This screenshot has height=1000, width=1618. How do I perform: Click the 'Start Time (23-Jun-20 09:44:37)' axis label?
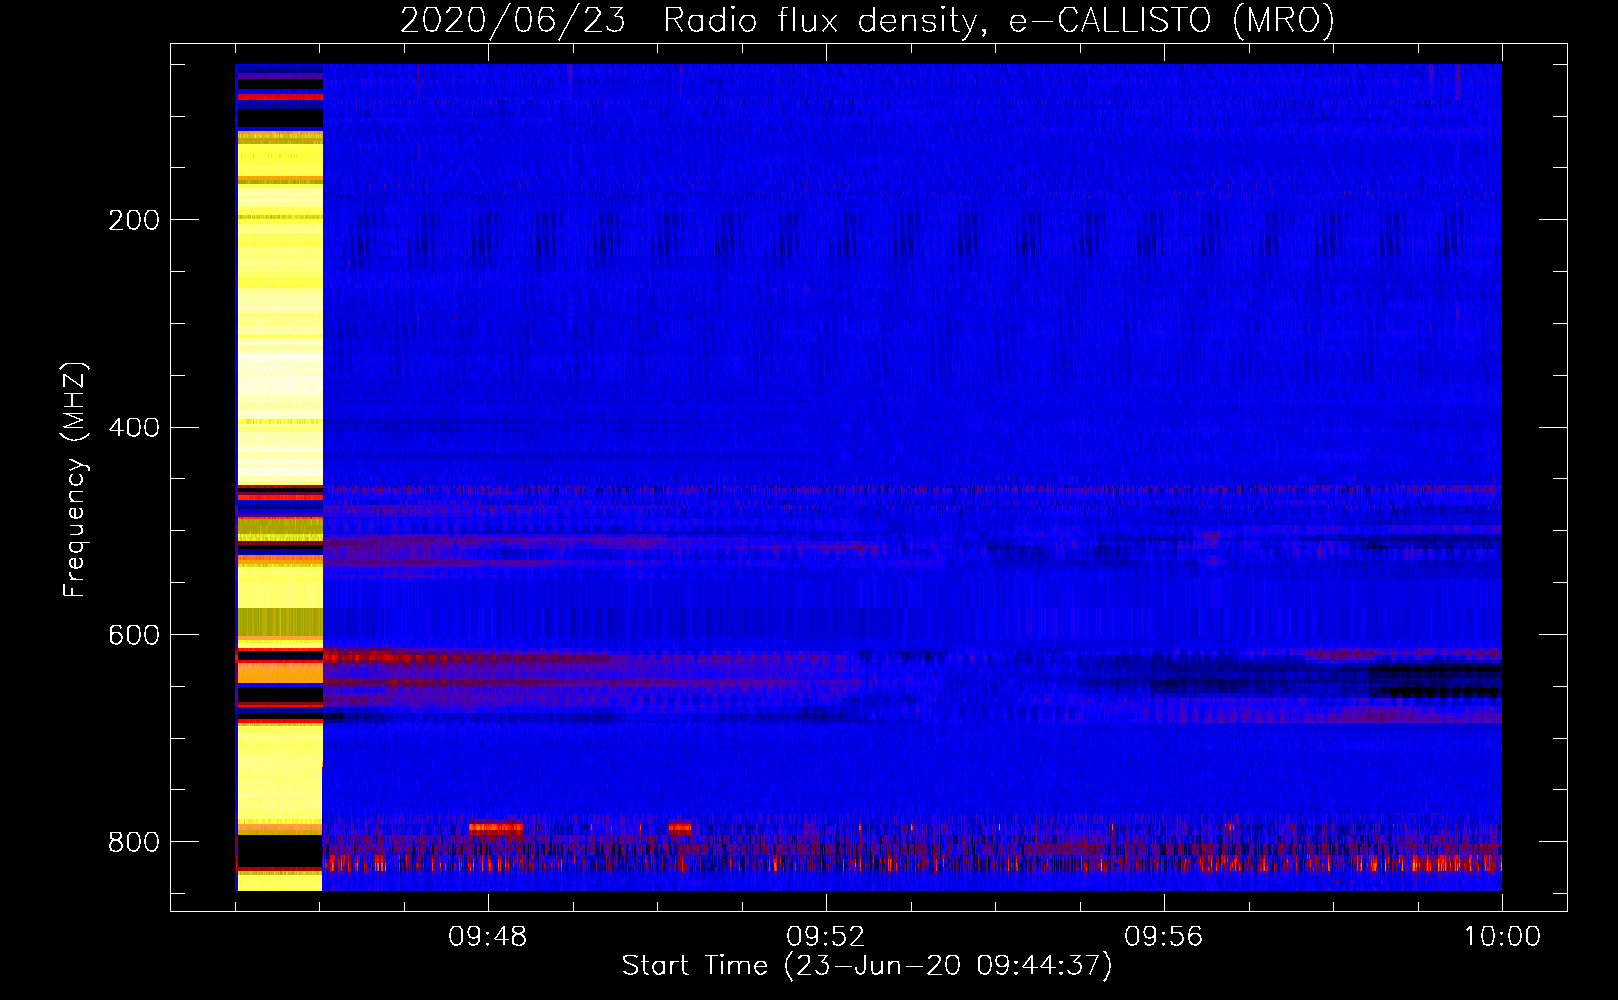(x=867, y=966)
